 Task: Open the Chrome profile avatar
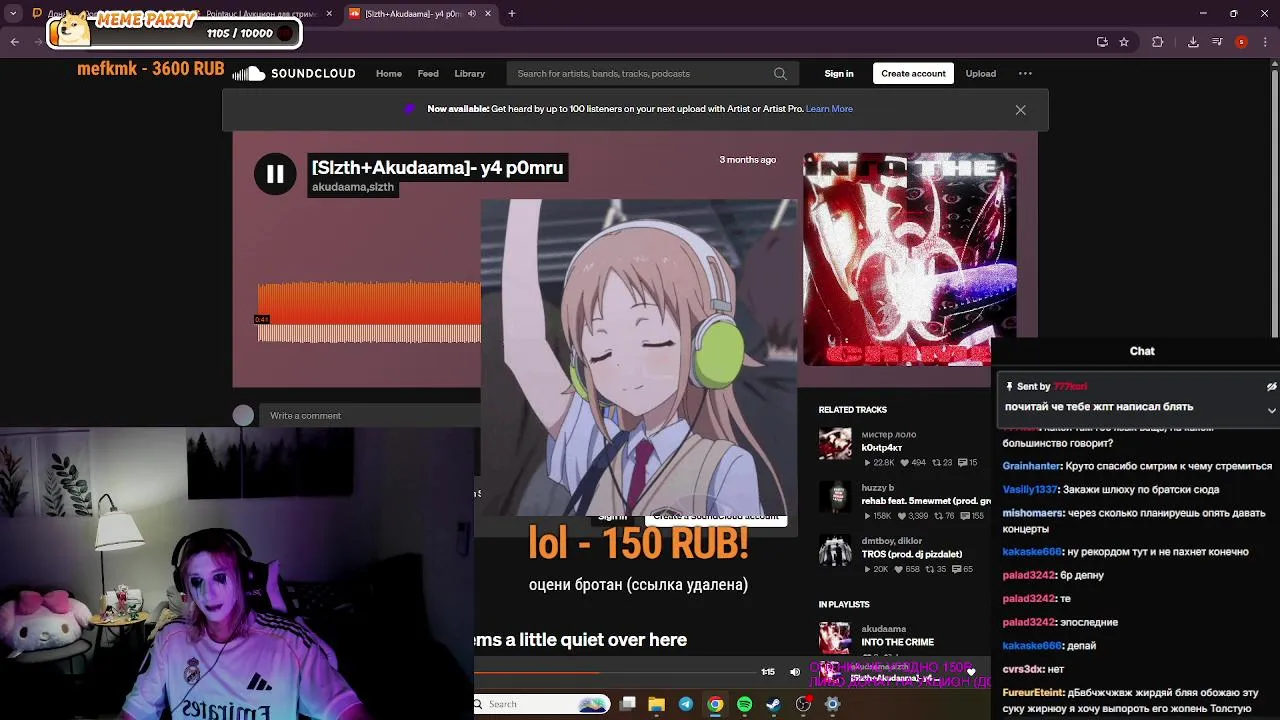tap(1241, 42)
